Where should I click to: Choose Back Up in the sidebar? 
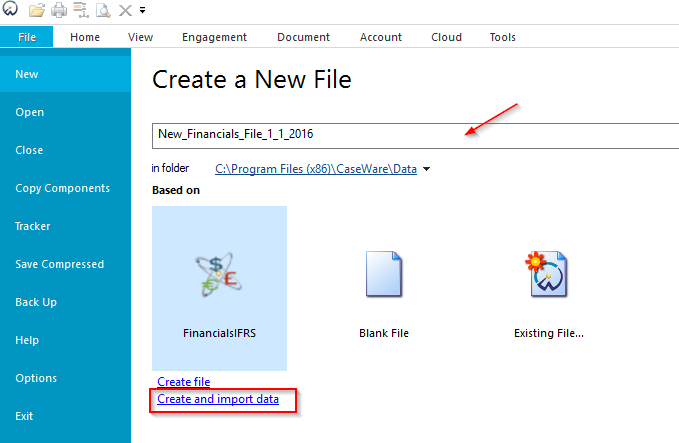tap(65, 302)
